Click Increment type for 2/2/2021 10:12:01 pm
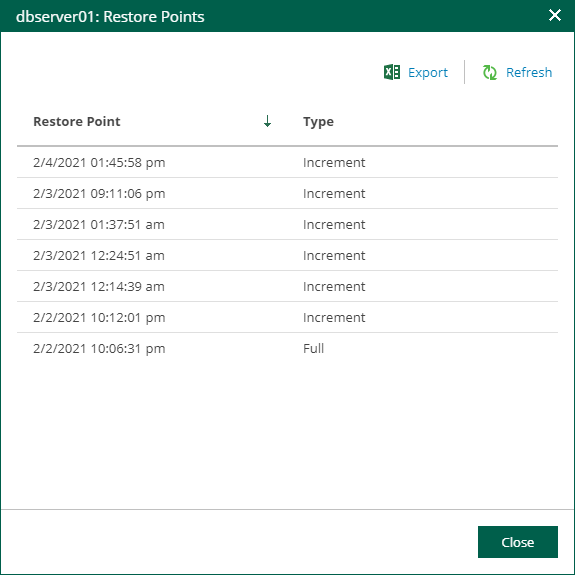Viewport: 575px width, 575px height. [334, 317]
